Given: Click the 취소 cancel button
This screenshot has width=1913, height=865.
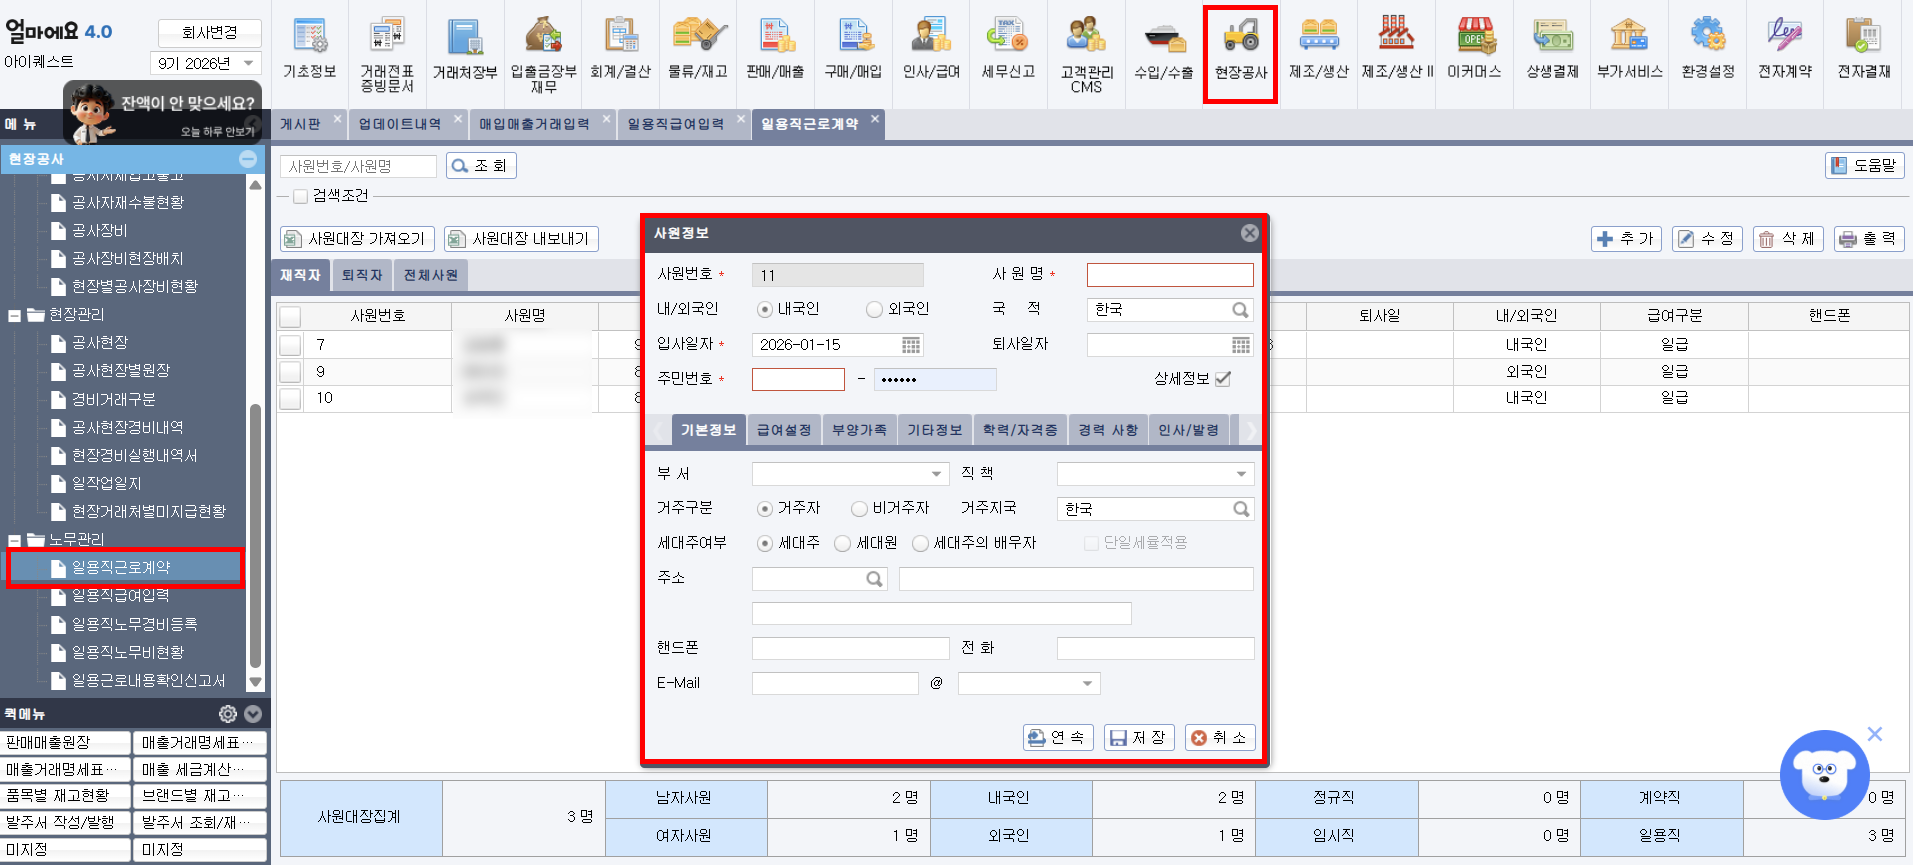Looking at the screenshot, I should 1220,737.
